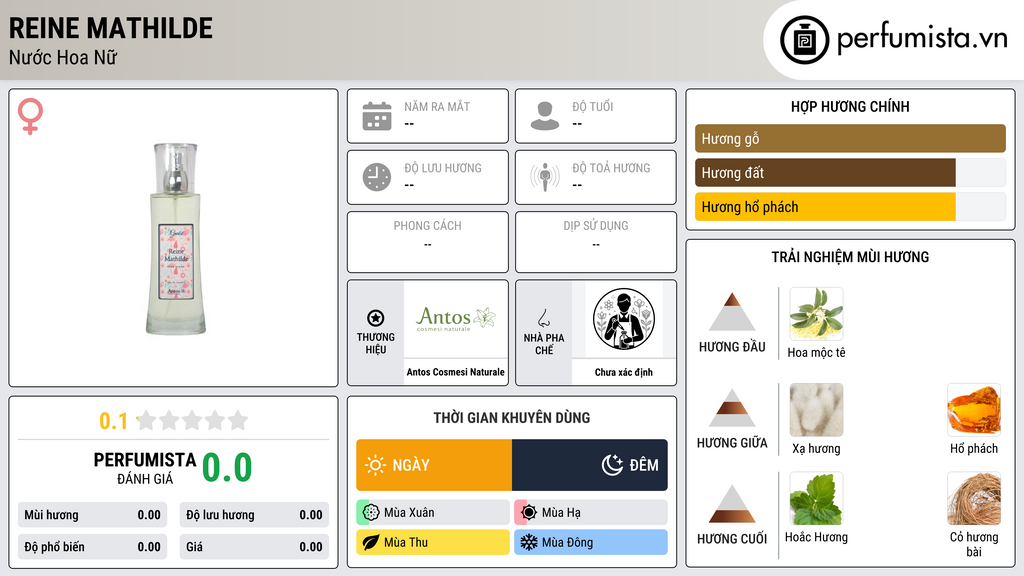Click the star badge icon above Thương hiệu
The height and width of the screenshot is (576, 1024).
[376, 318]
